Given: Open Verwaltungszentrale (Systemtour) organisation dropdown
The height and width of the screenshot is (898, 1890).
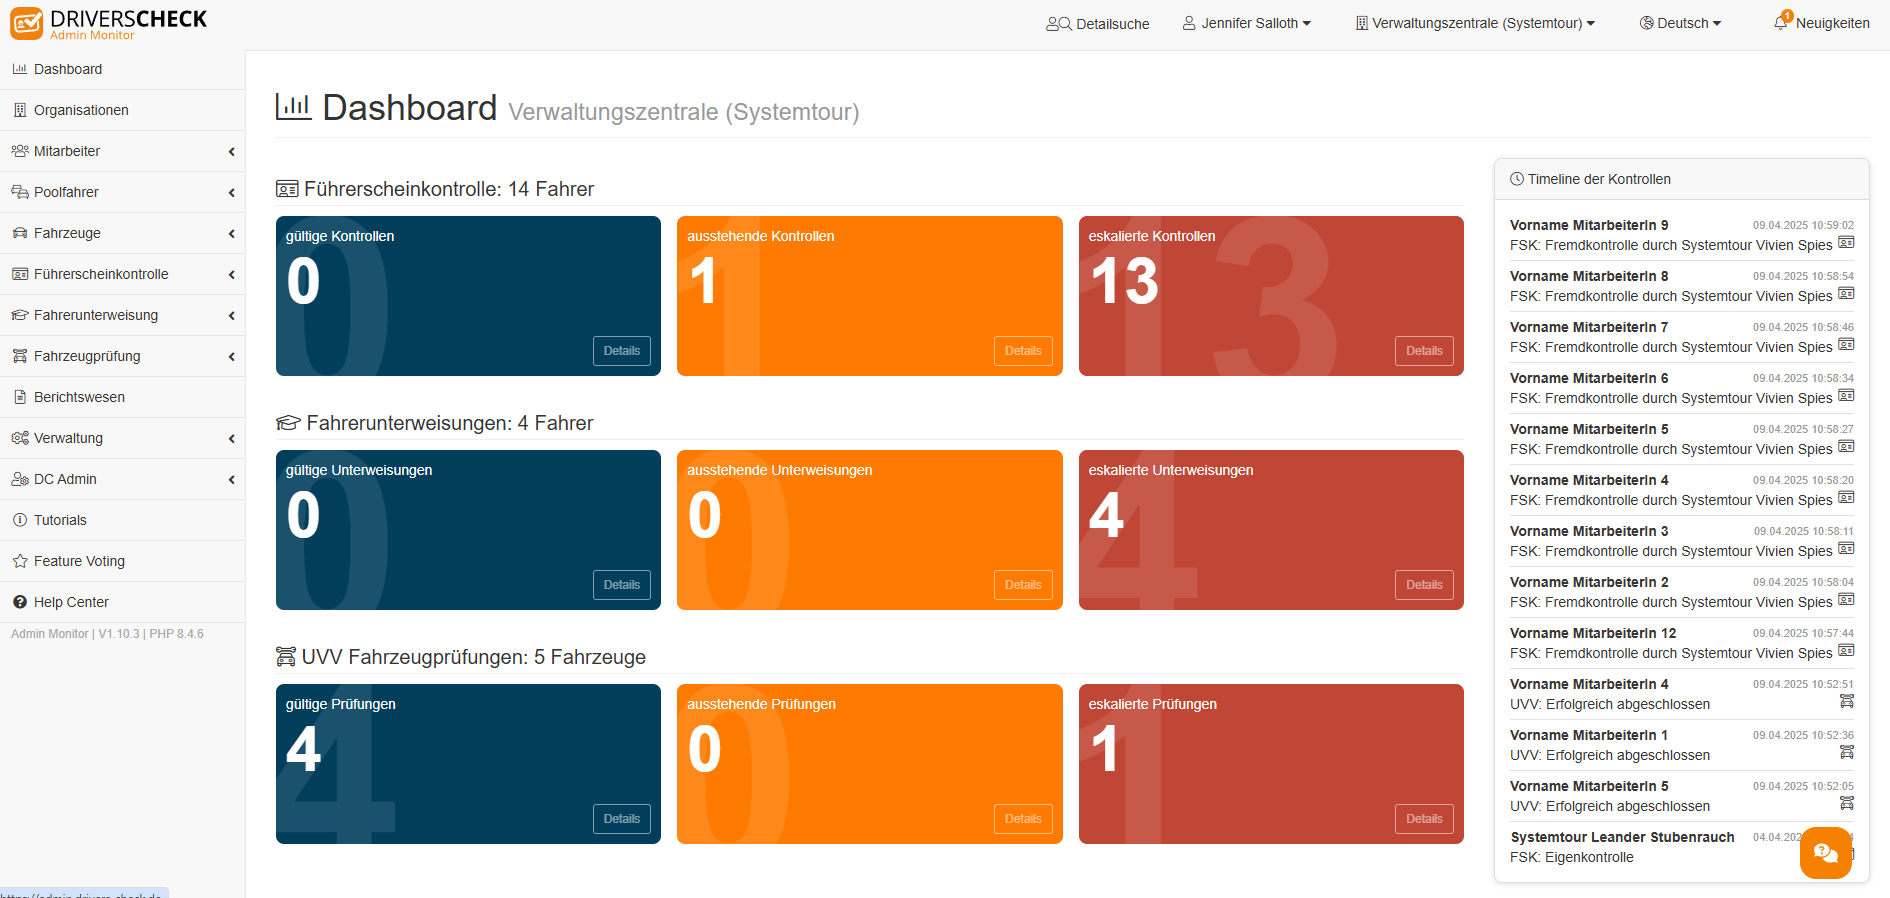Looking at the screenshot, I should tap(1475, 23).
